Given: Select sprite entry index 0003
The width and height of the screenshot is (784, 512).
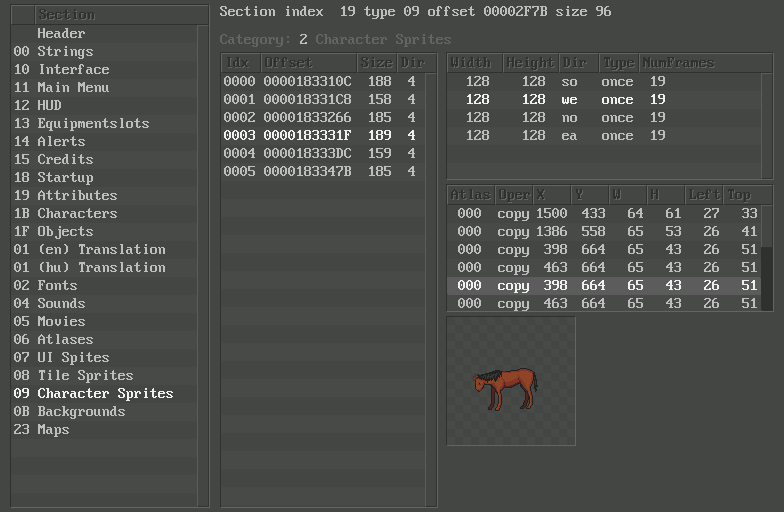Looking at the screenshot, I should point(320,135).
